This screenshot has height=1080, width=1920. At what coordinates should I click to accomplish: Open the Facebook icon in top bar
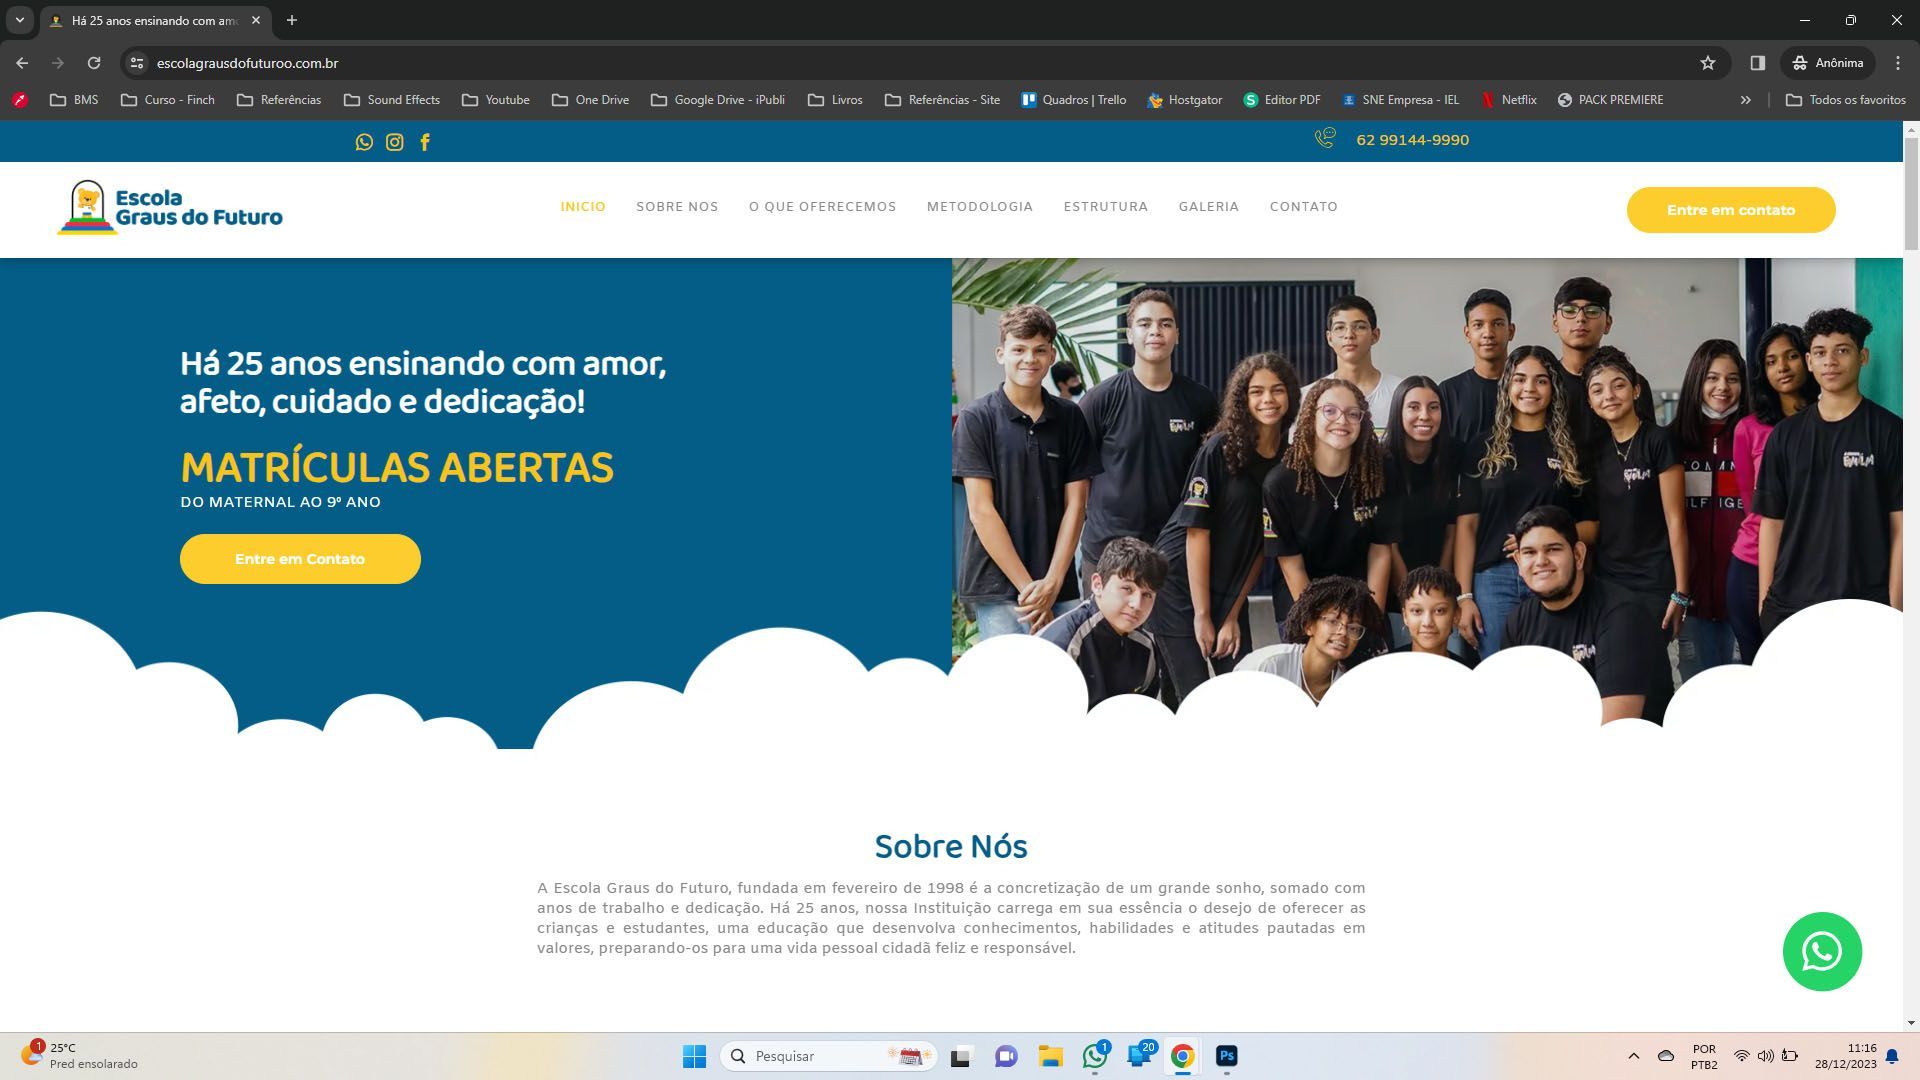[425, 142]
